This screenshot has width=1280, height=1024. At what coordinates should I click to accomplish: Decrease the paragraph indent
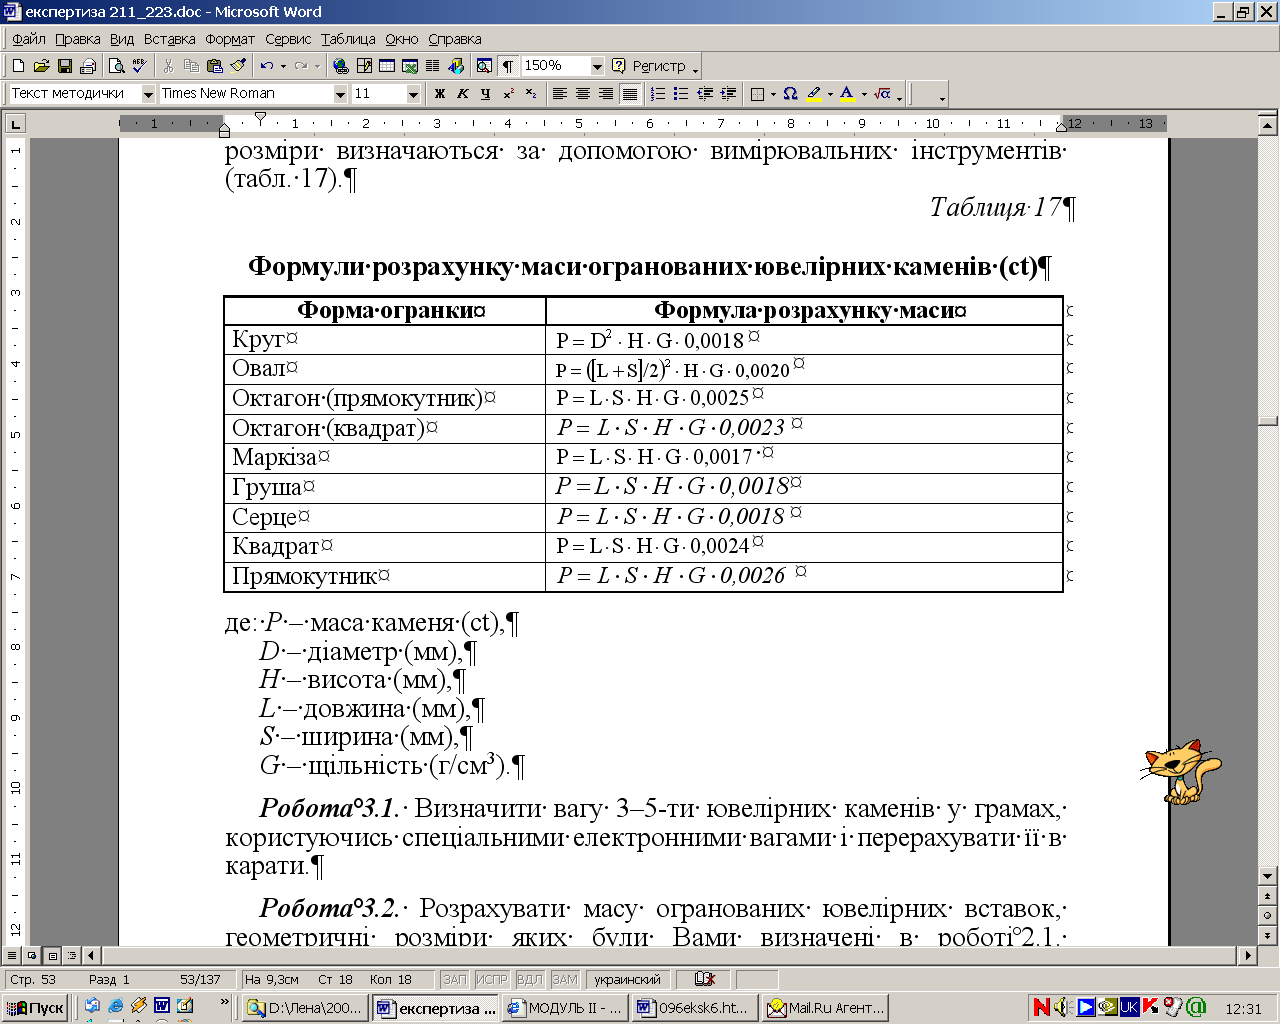pos(705,93)
